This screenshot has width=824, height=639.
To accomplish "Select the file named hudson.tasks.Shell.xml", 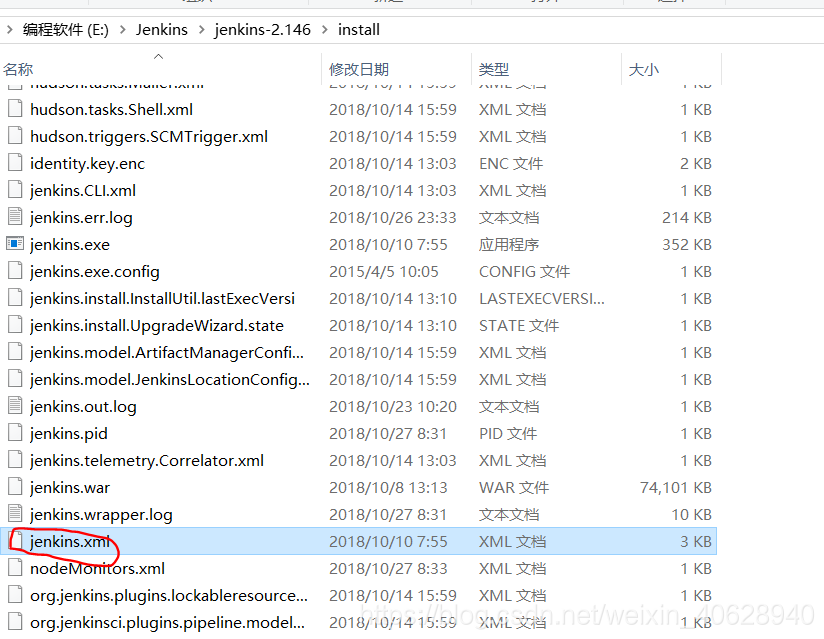I will pos(111,109).
